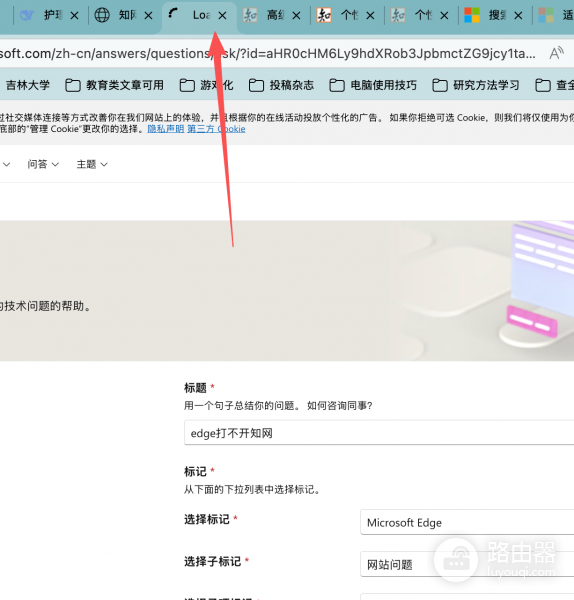Image resolution: width=574 pixels, height=600 pixels.
Task: Close the Loading tab
Action: coord(222,16)
